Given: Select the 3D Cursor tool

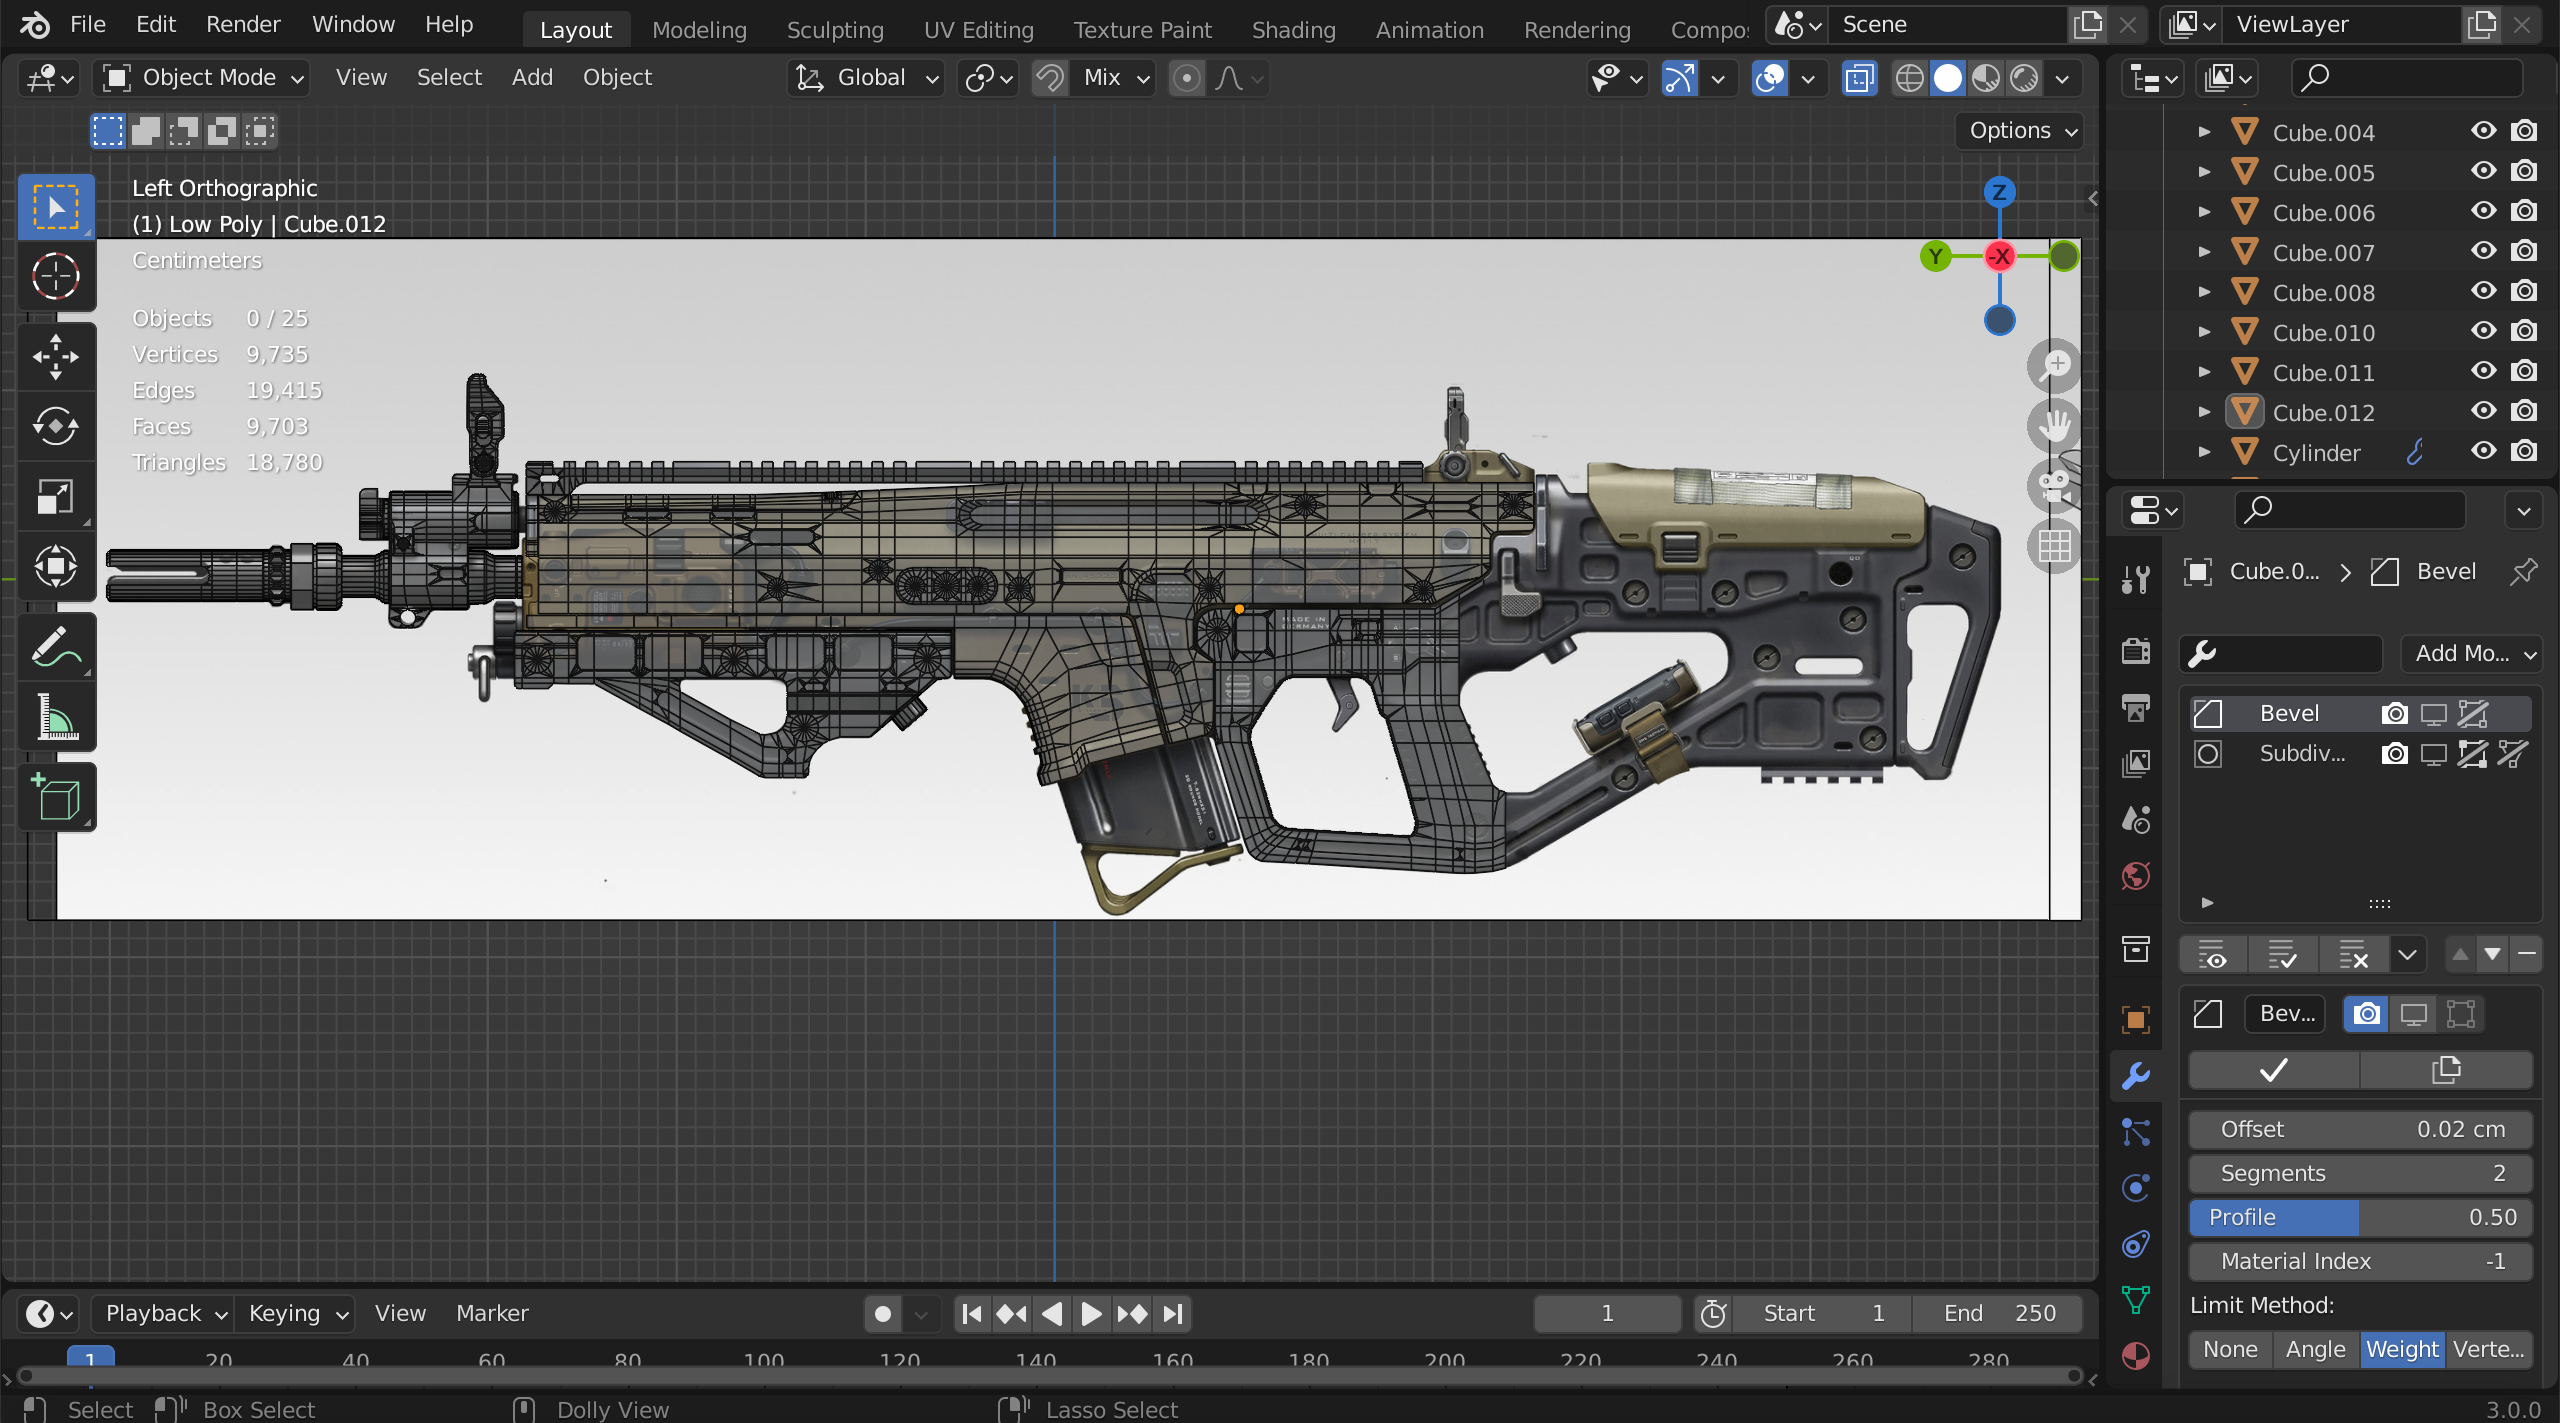Looking at the screenshot, I should tap(56, 277).
